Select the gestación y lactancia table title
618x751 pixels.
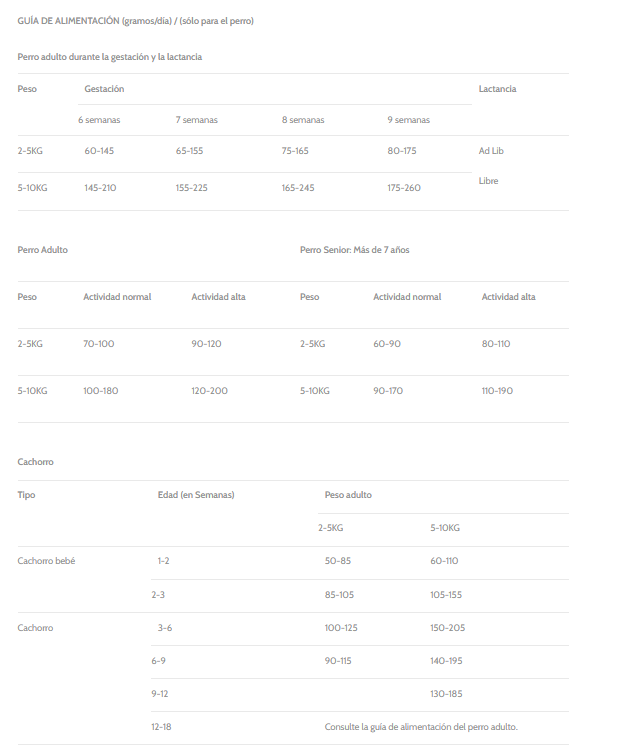(110, 57)
